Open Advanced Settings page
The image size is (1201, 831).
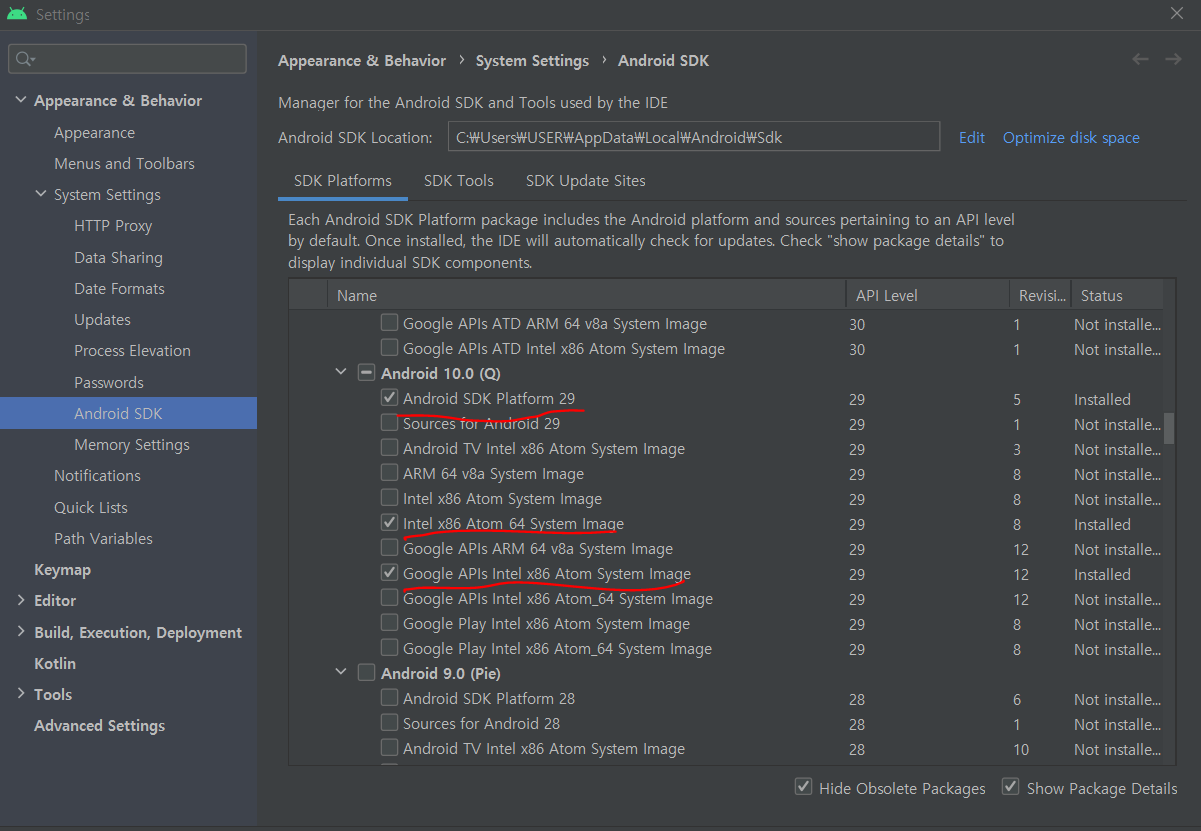(x=99, y=726)
